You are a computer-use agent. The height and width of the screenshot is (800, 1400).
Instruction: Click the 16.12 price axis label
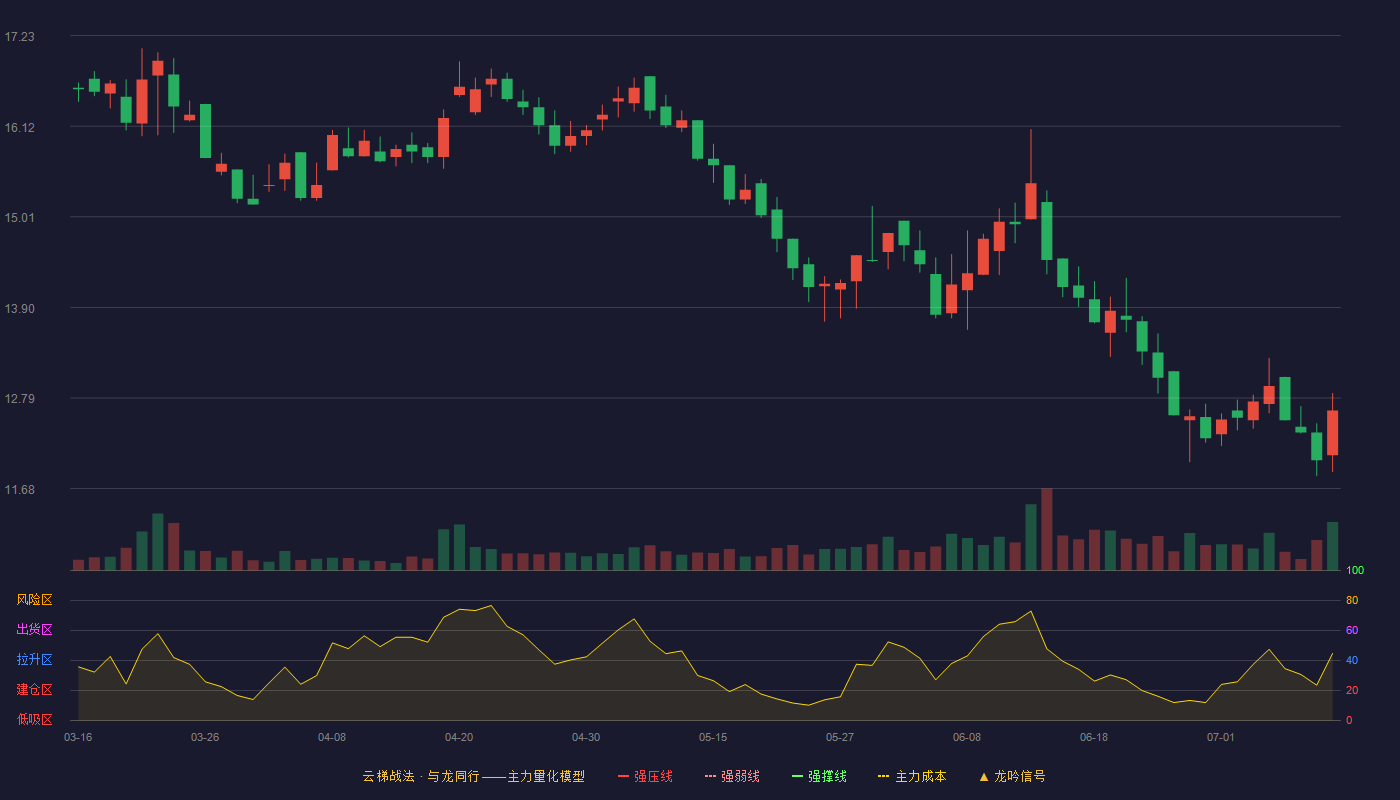pos(19,128)
